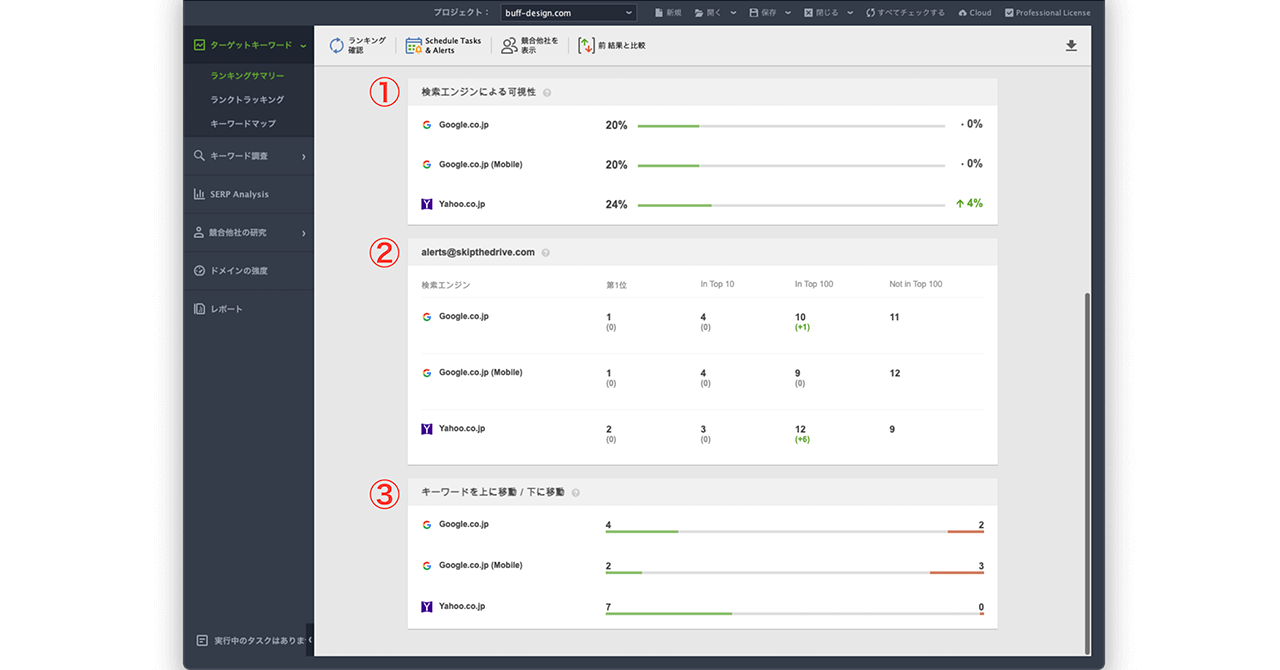Select ランクトラッキング in the sidebar
This screenshot has width=1280, height=670.
pyautogui.click(x=247, y=100)
